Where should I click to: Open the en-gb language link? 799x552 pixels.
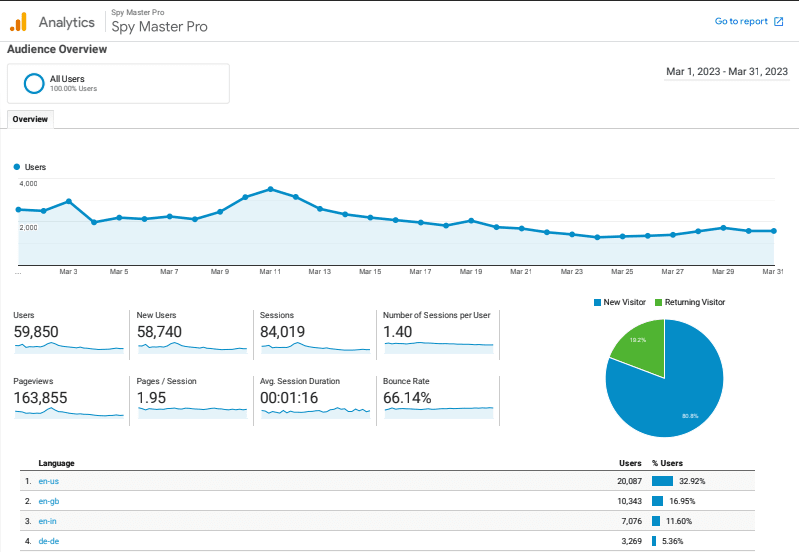pos(48,501)
